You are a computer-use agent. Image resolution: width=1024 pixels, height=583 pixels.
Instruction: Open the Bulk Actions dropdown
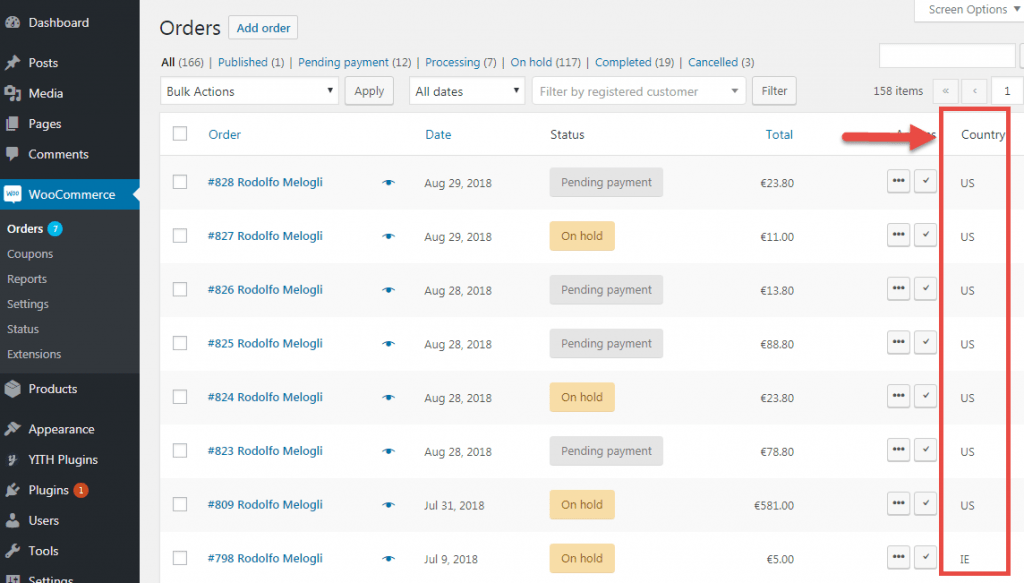click(248, 91)
